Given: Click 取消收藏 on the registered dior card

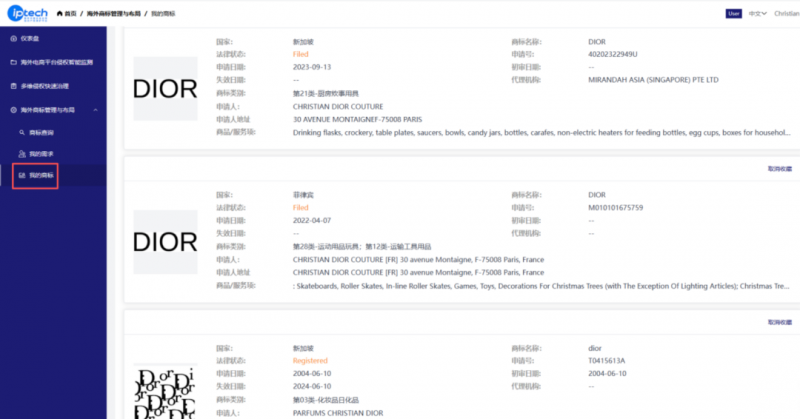Looking at the screenshot, I should 778,322.
